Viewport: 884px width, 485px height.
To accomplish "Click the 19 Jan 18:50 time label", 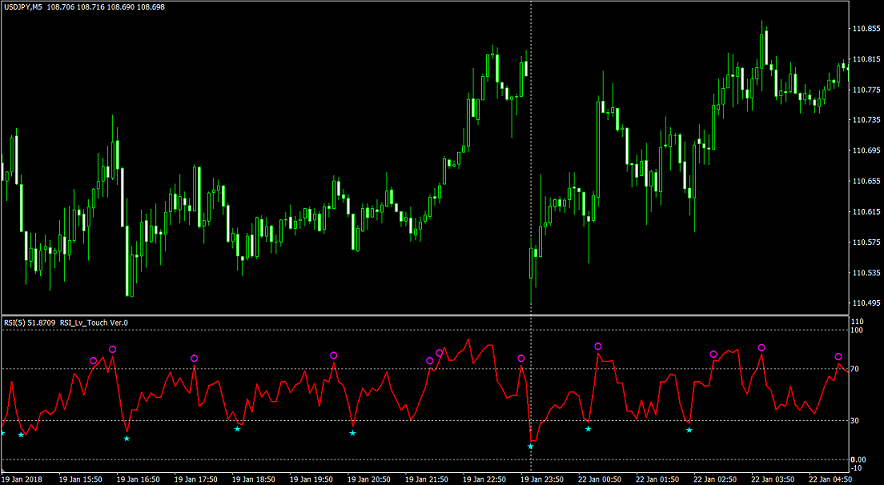I will click(x=254, y=479).
